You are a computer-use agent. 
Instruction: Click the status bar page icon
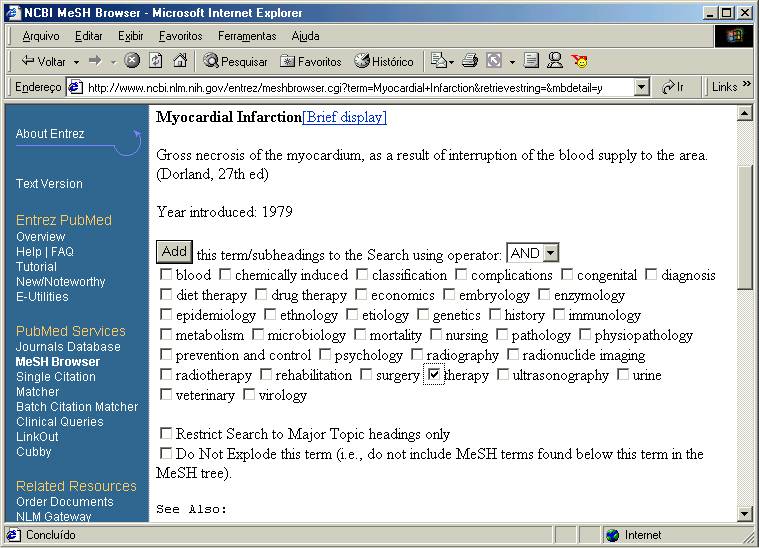pos(13,535)
